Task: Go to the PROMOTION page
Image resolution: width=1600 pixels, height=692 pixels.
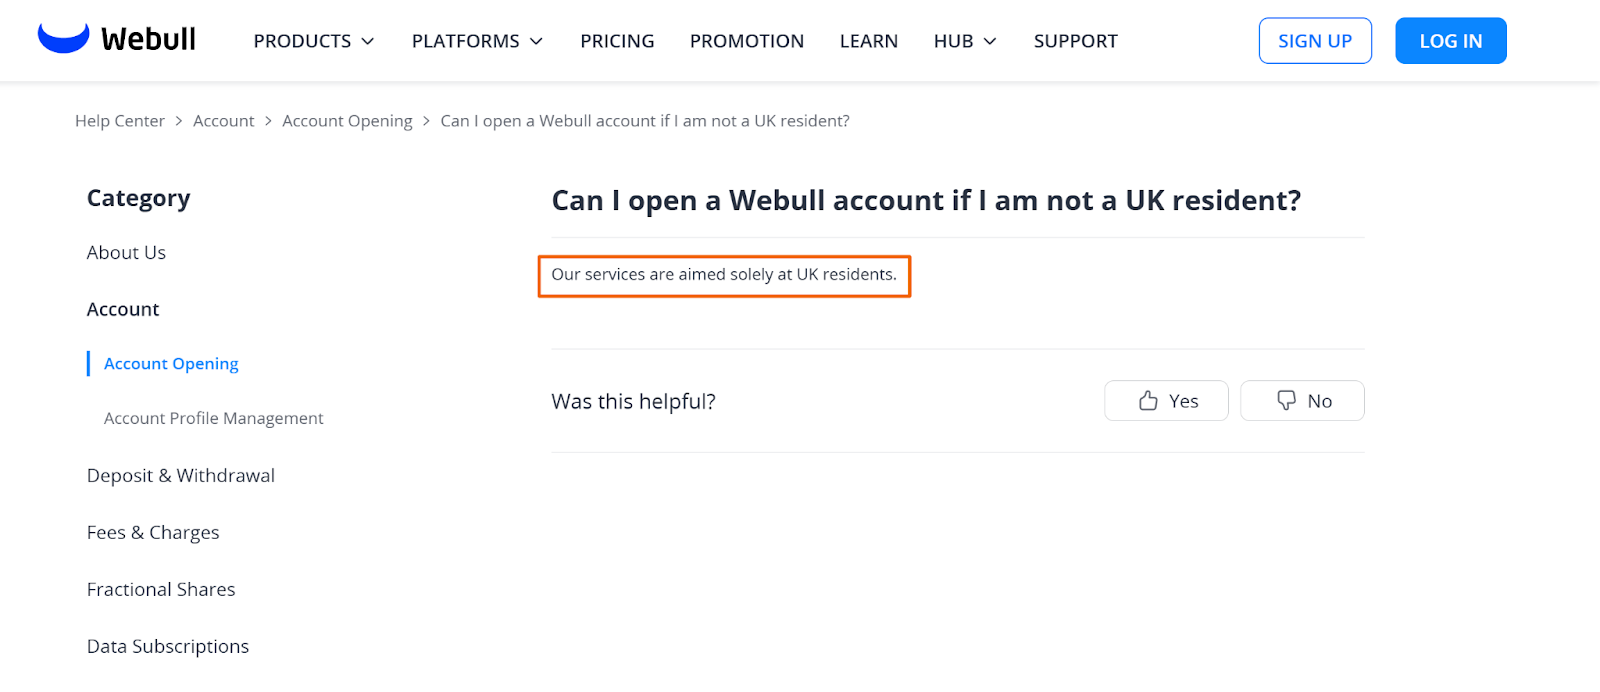Action: (x=747, y=41)
